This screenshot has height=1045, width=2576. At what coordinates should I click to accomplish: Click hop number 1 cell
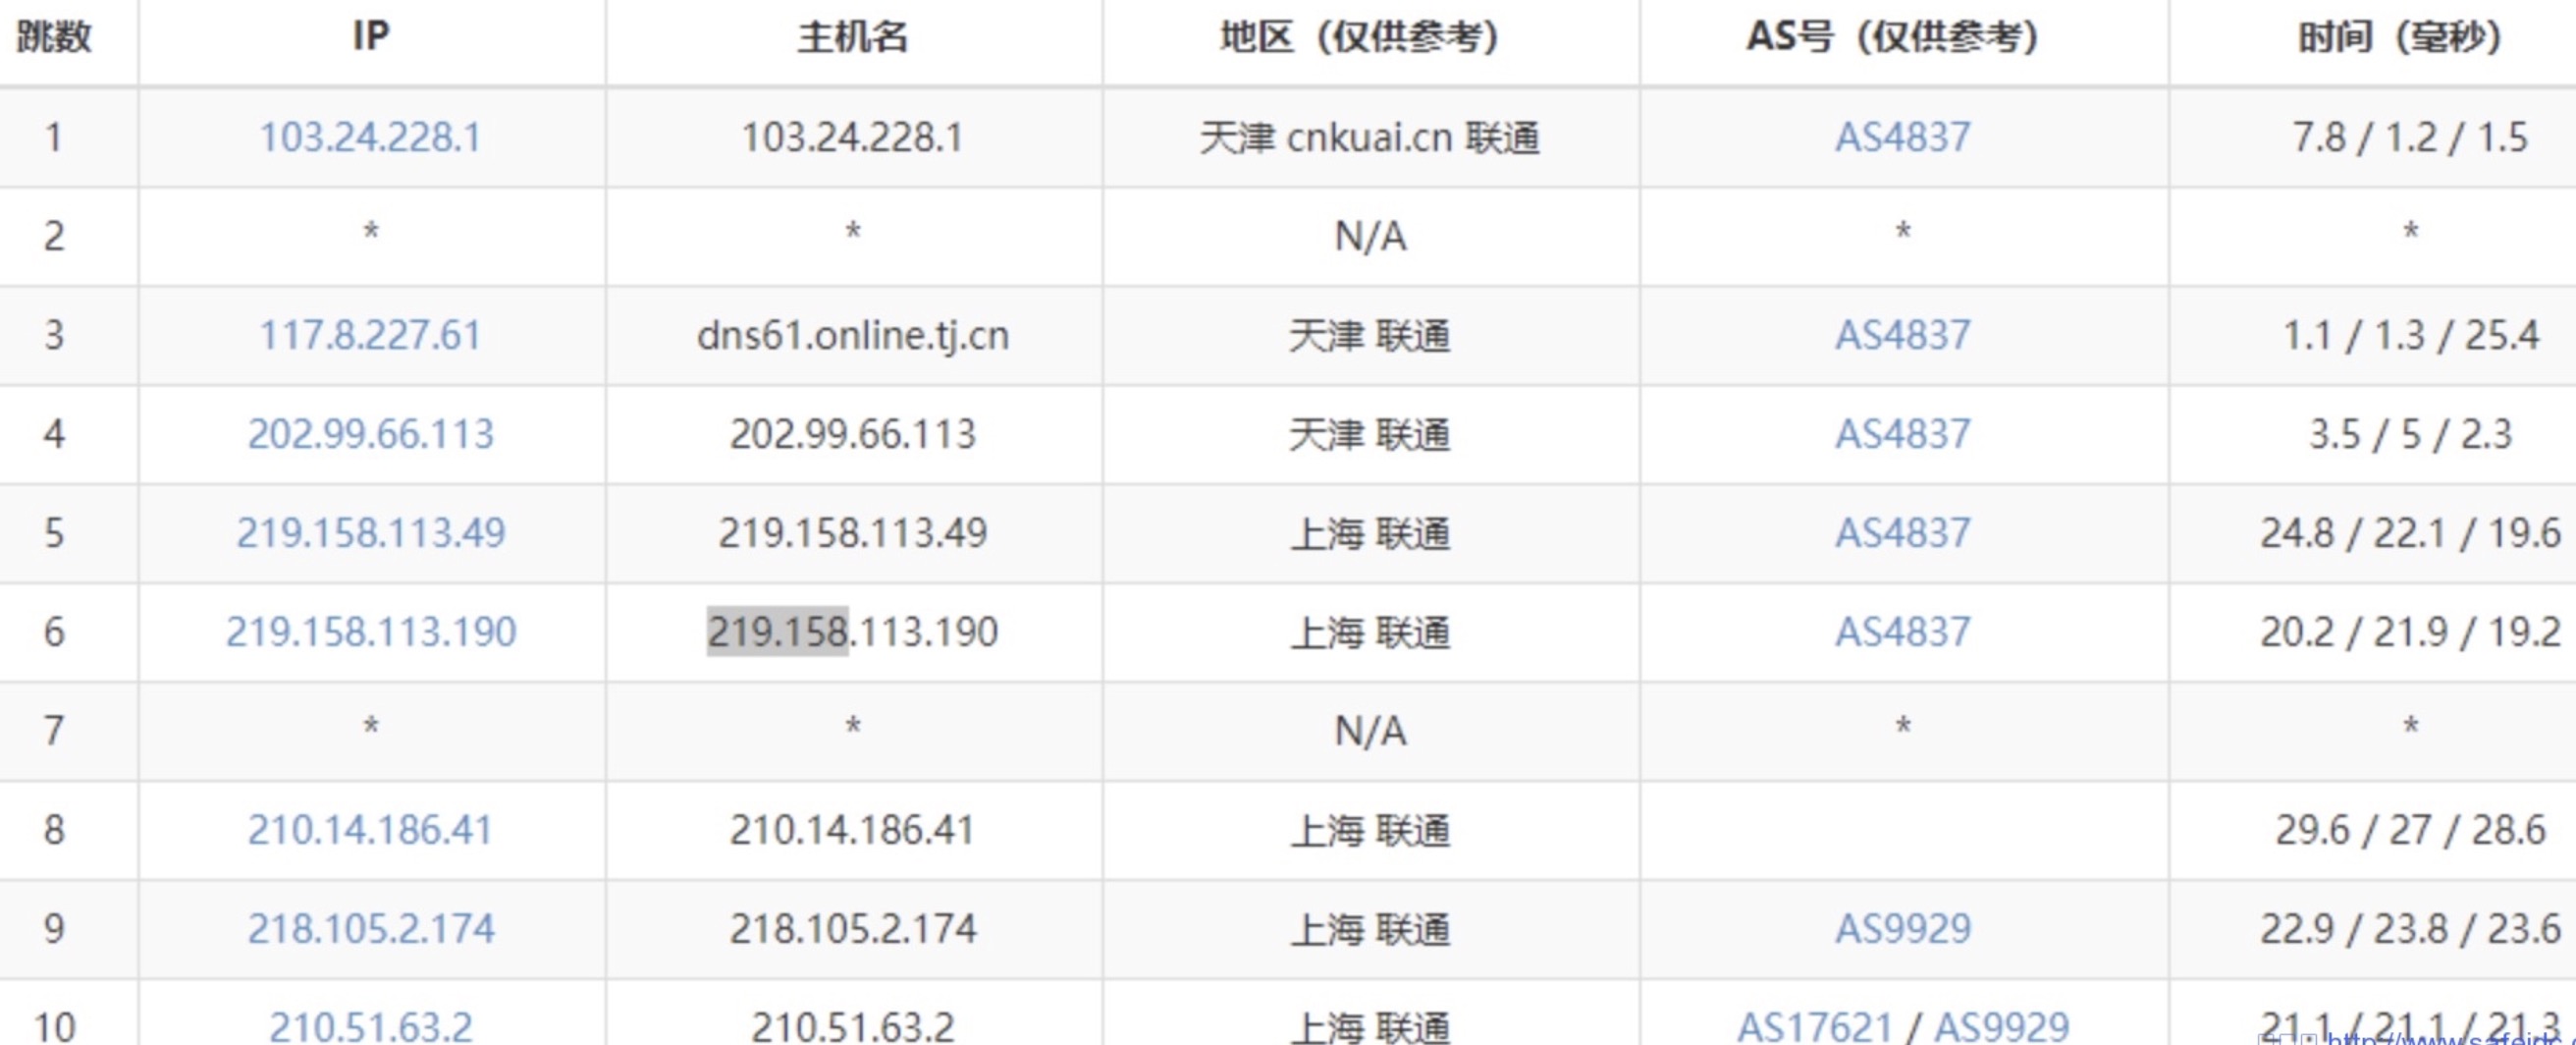pyautogui.click(x=54, y=137)
